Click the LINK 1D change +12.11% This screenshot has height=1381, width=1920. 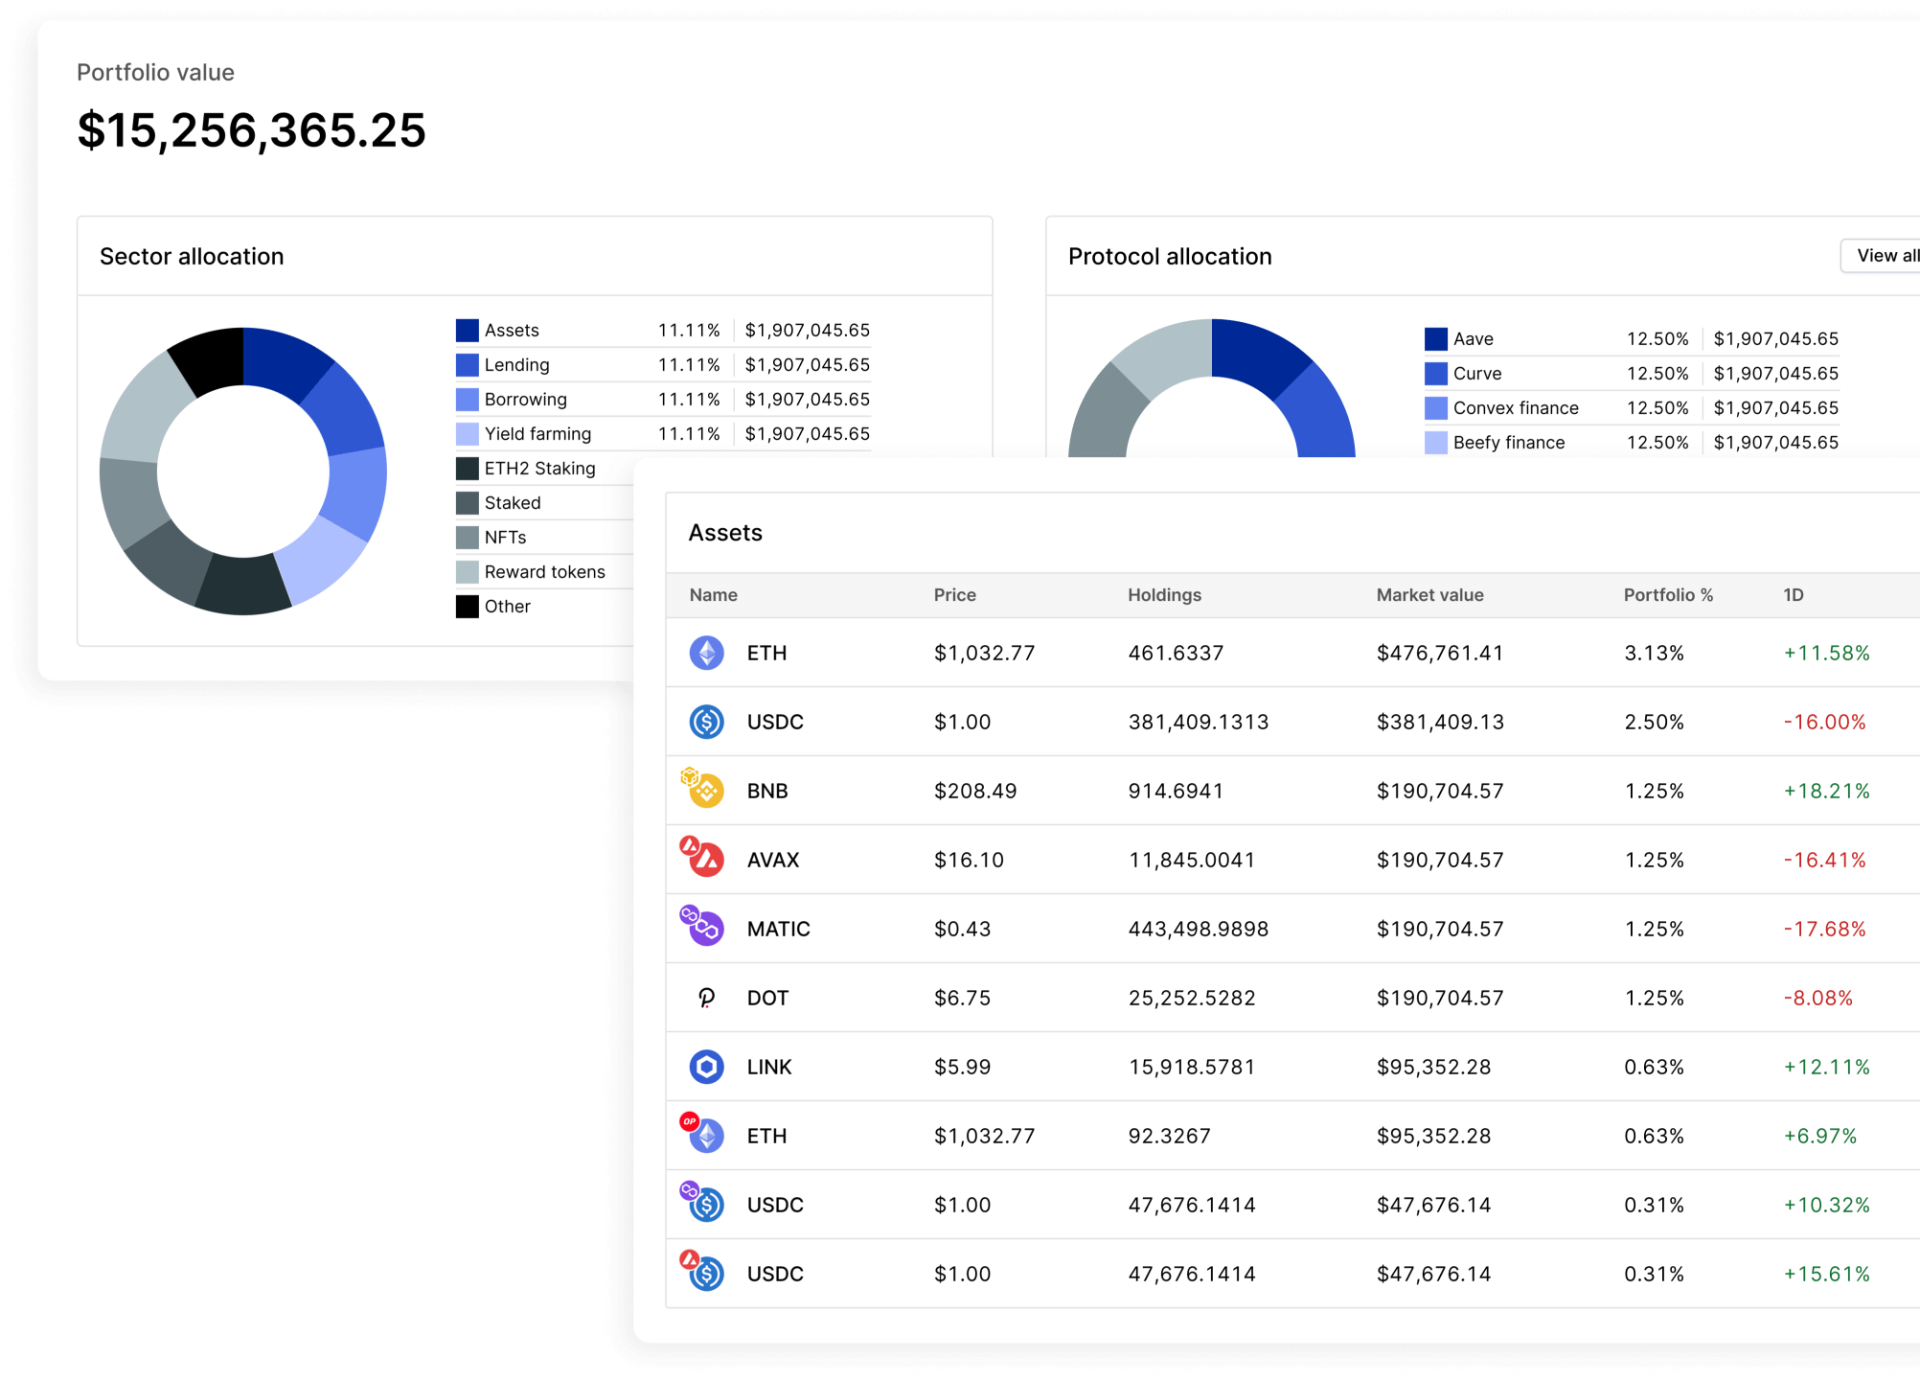[1827, 1067]
